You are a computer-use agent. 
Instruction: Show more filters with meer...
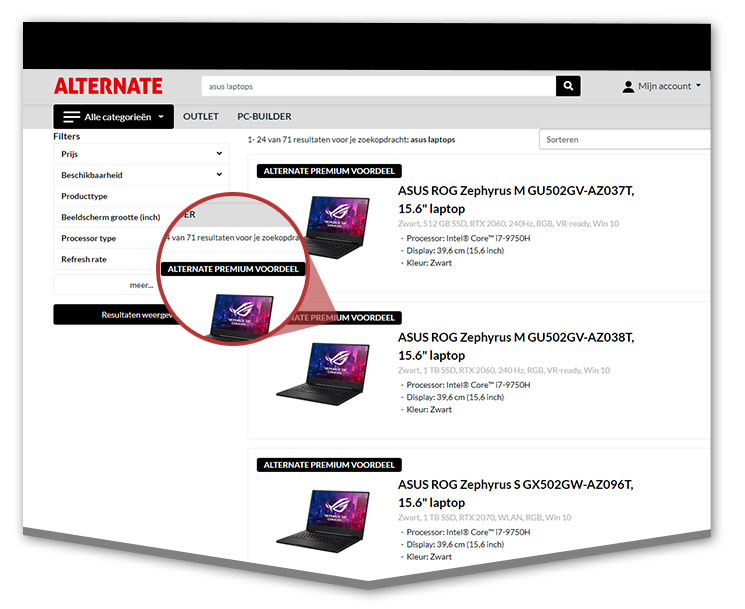pos(141,285)
